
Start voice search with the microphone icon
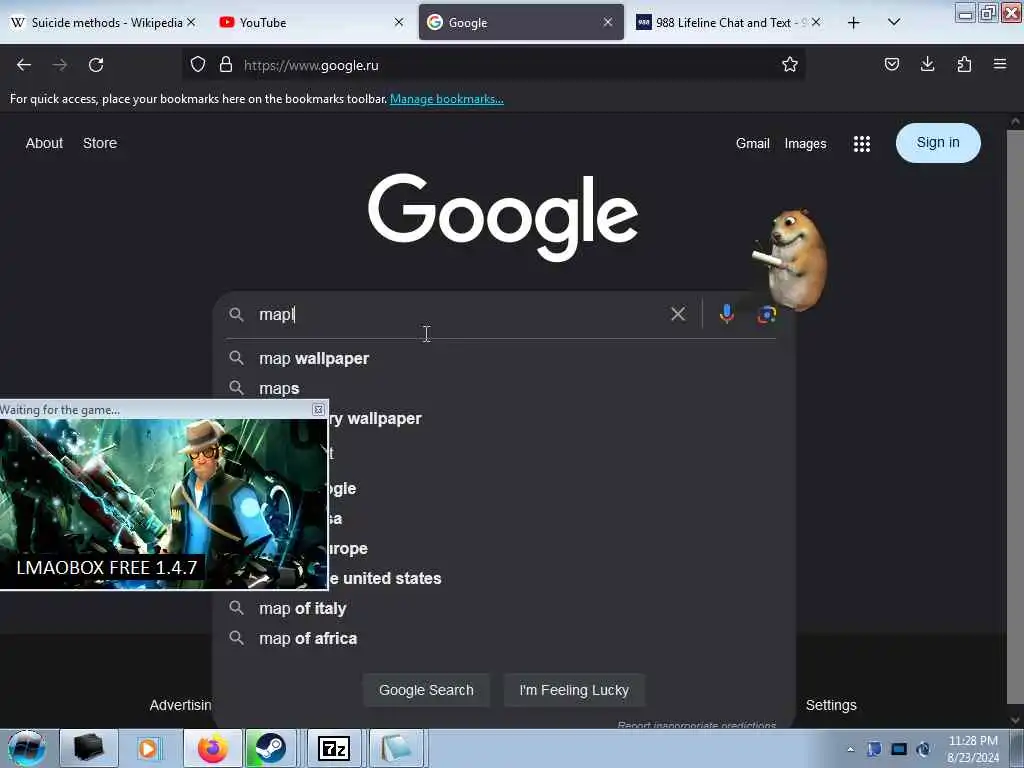point(726,314)
